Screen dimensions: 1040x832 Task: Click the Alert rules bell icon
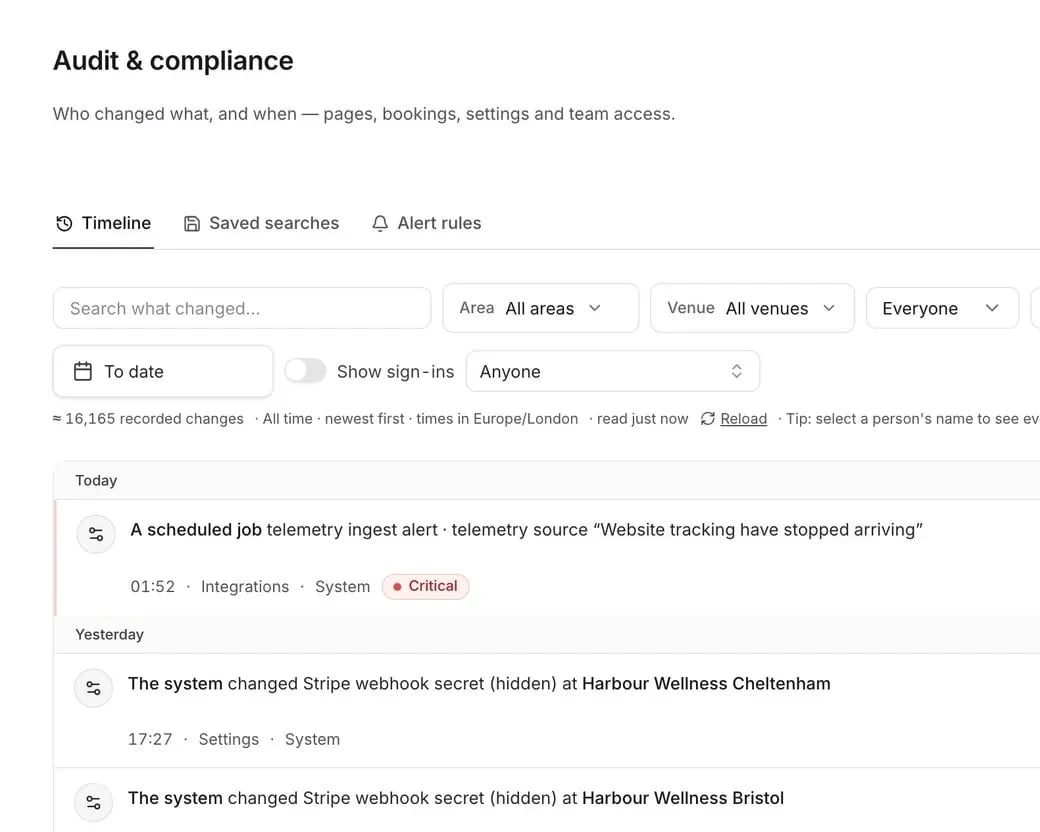point(380,224)
